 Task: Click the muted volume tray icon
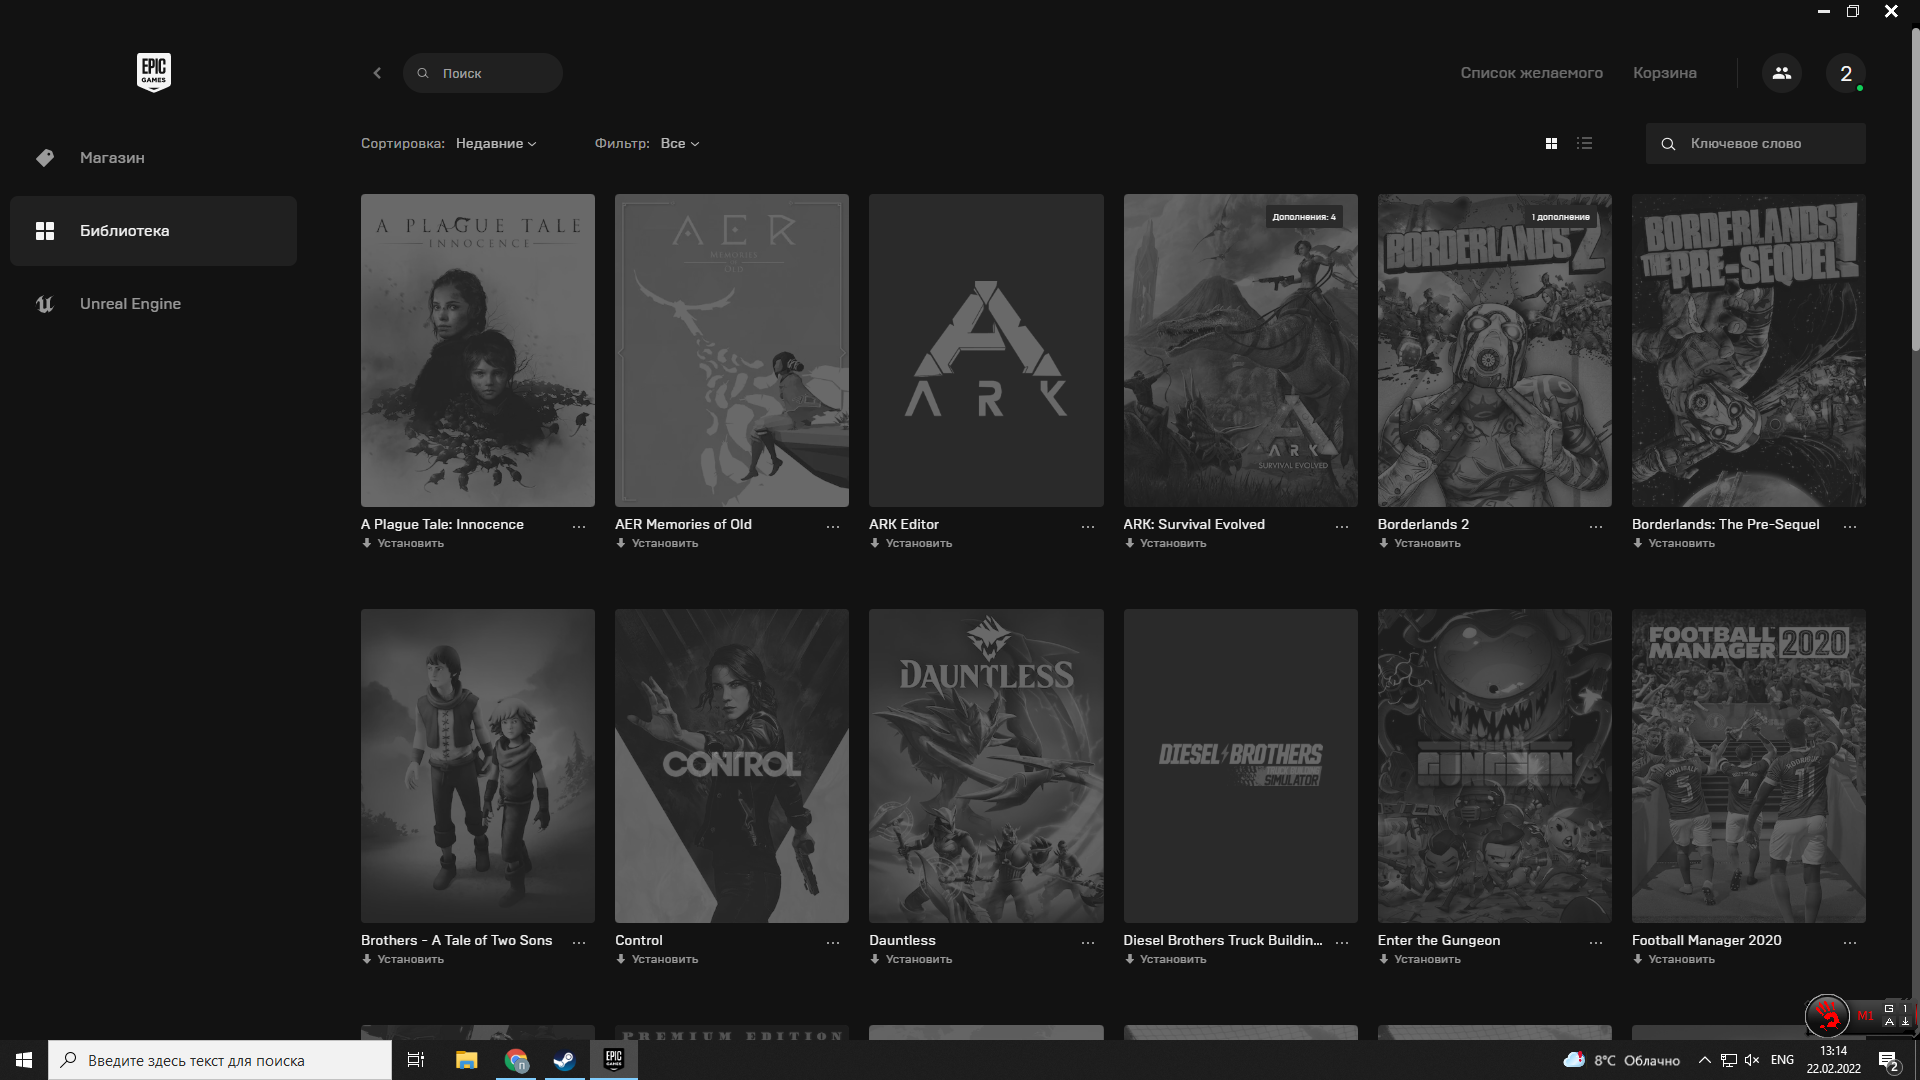point(1752,1060)
